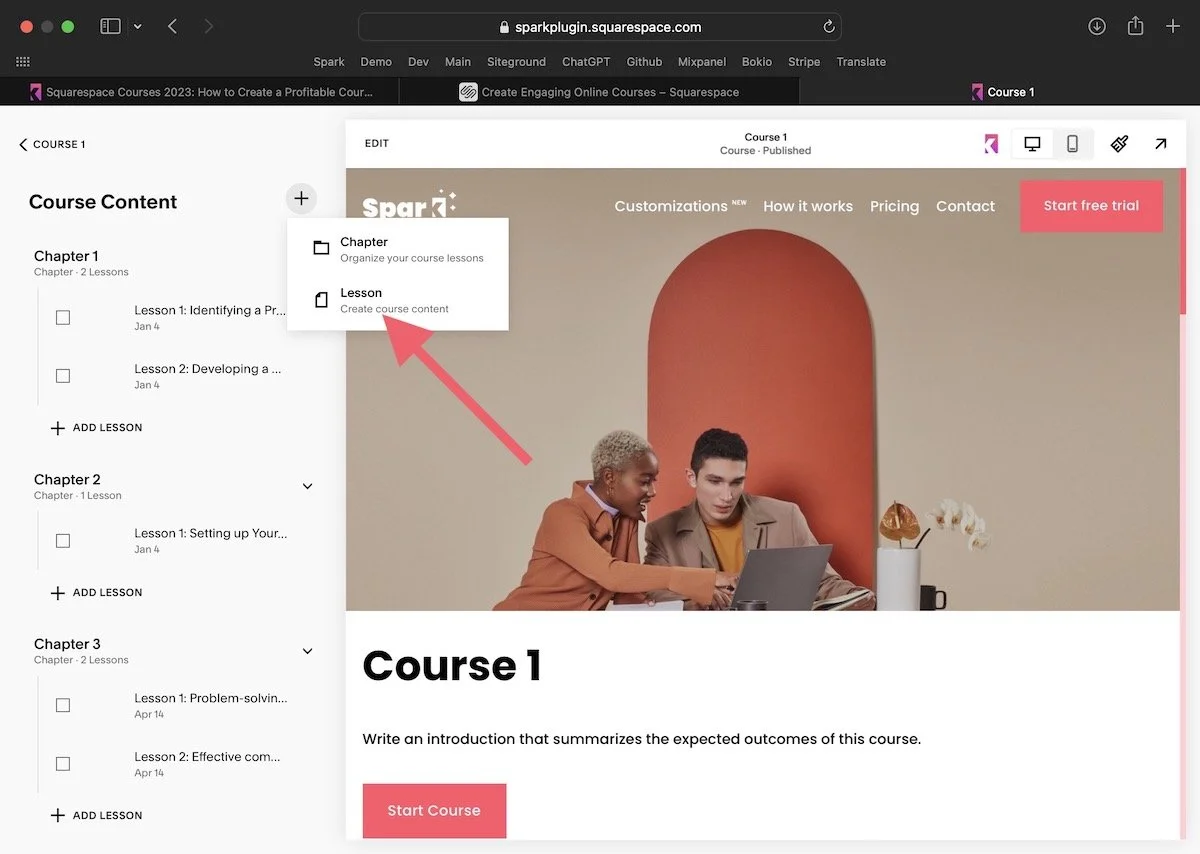1200x854 pixels.
Task: Collapse Chapter 3 with its chevron
Action: 307,650
